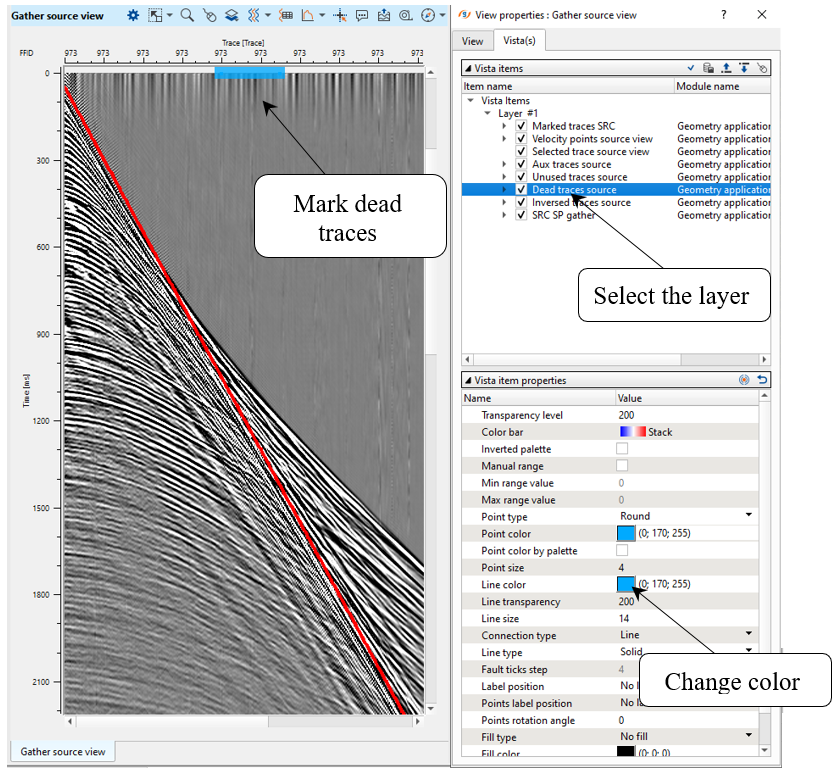Click the layers stack toolbar icon
This screenshot has height=777, width=836.
(231, 16)
